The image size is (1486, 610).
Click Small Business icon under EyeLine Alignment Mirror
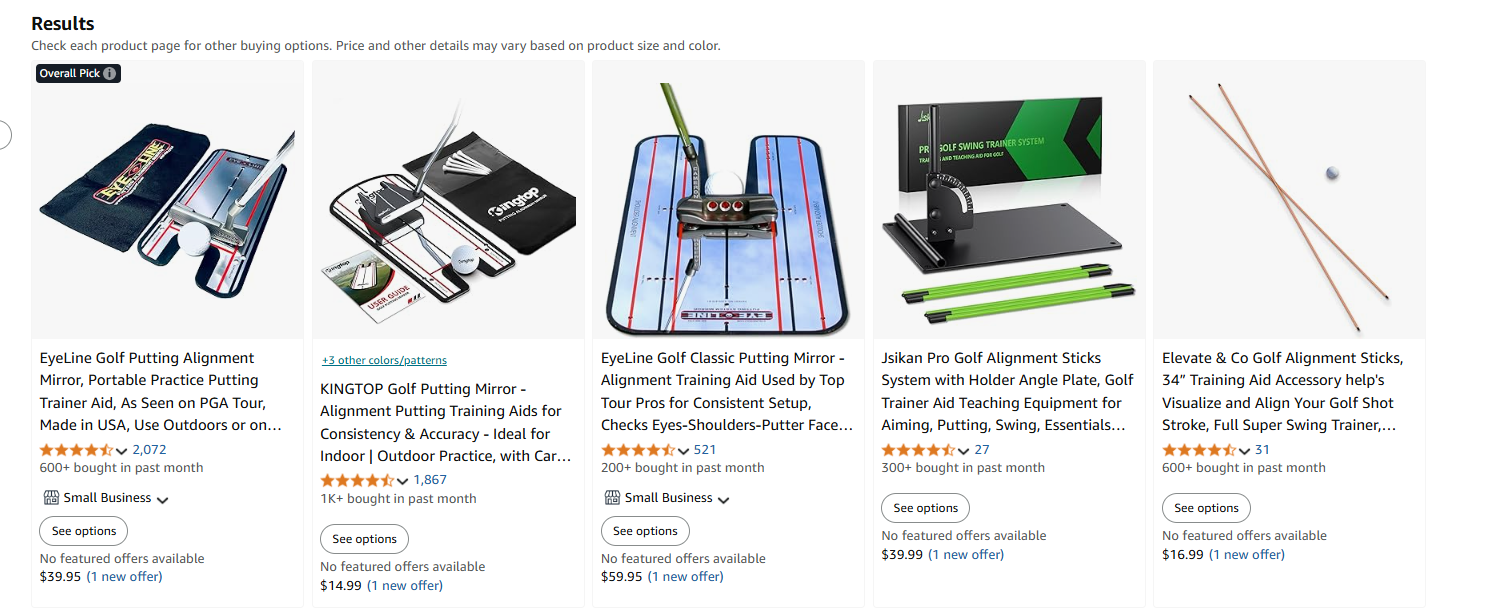coord(51,498)
